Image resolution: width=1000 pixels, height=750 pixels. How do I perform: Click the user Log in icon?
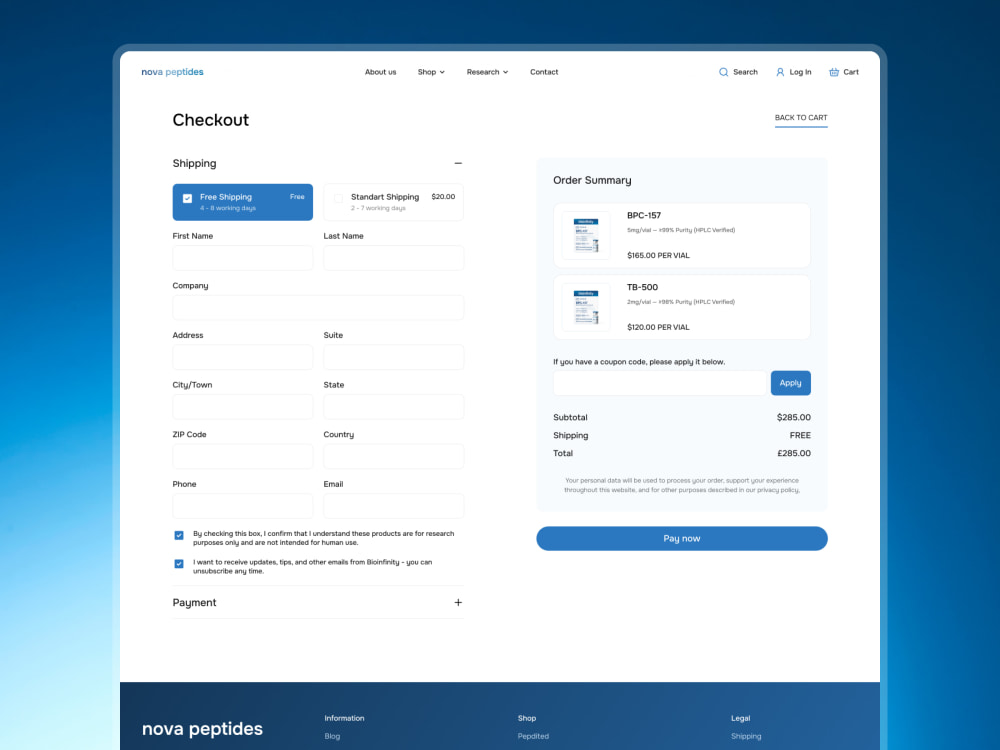pos(780,72)
